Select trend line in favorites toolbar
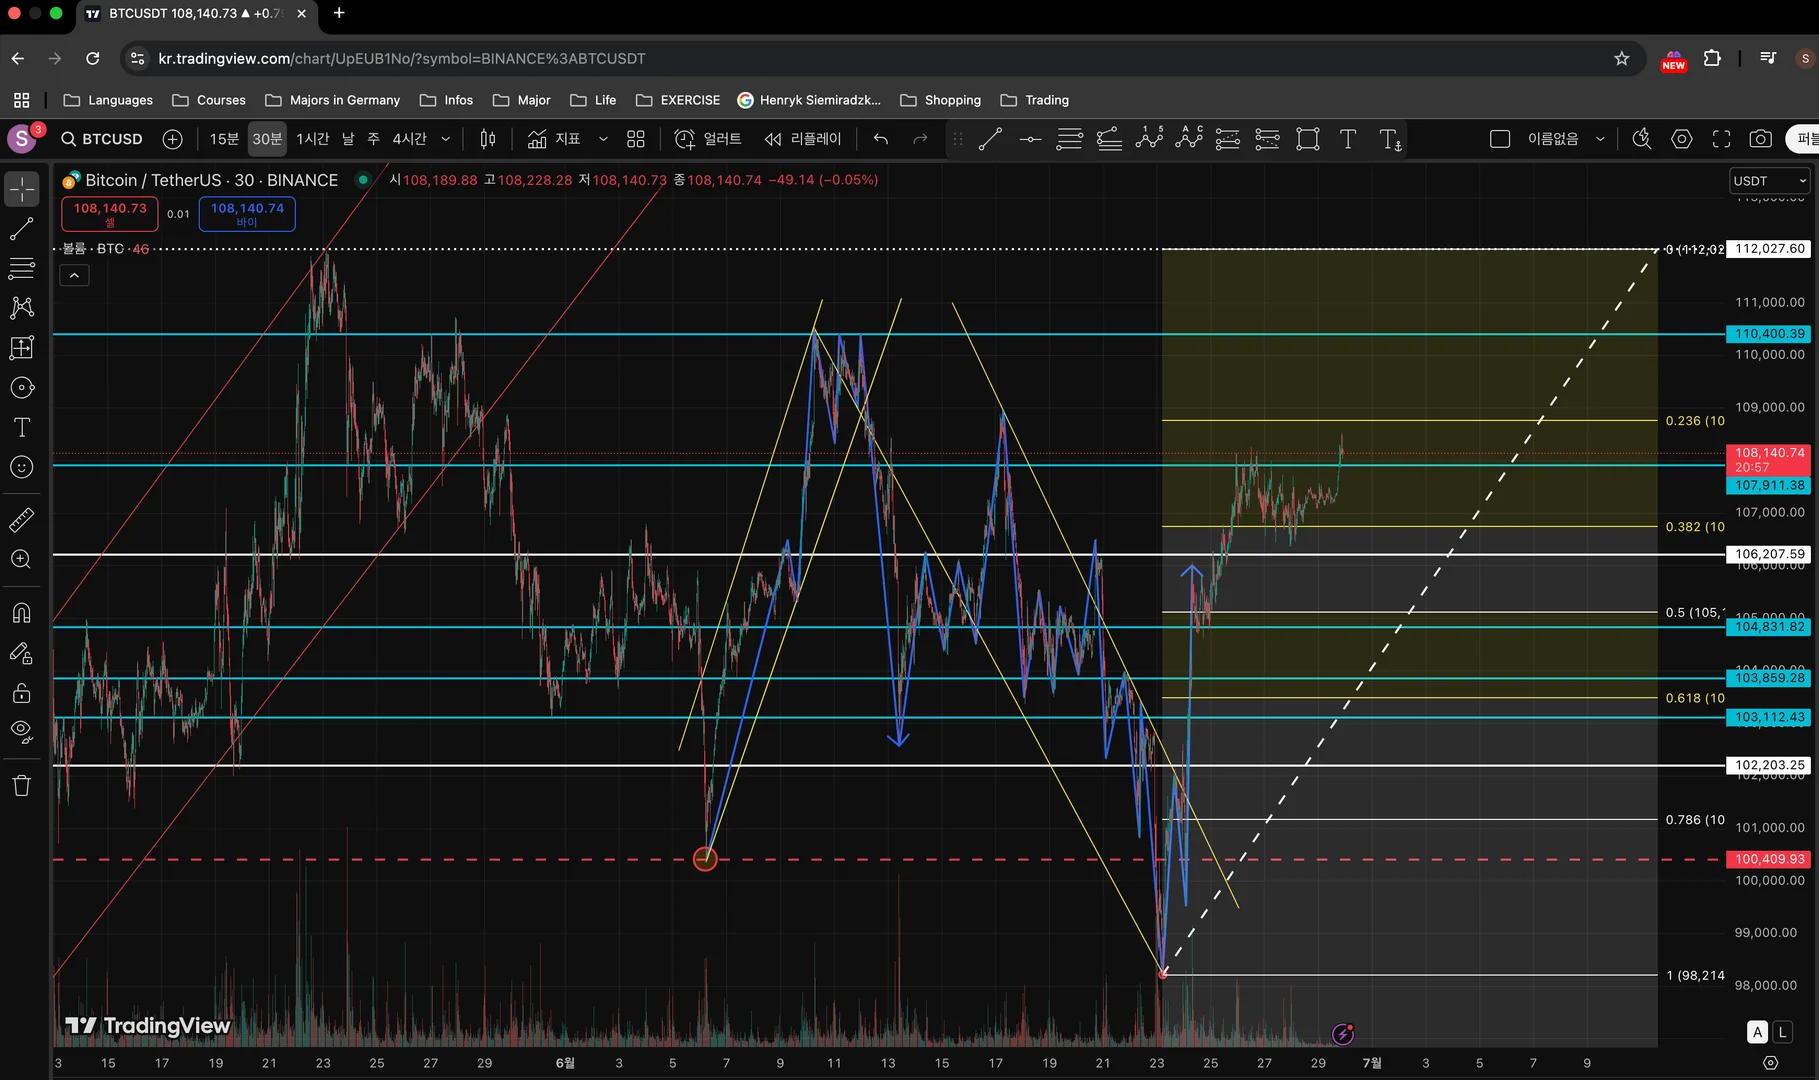 point(991,139)
